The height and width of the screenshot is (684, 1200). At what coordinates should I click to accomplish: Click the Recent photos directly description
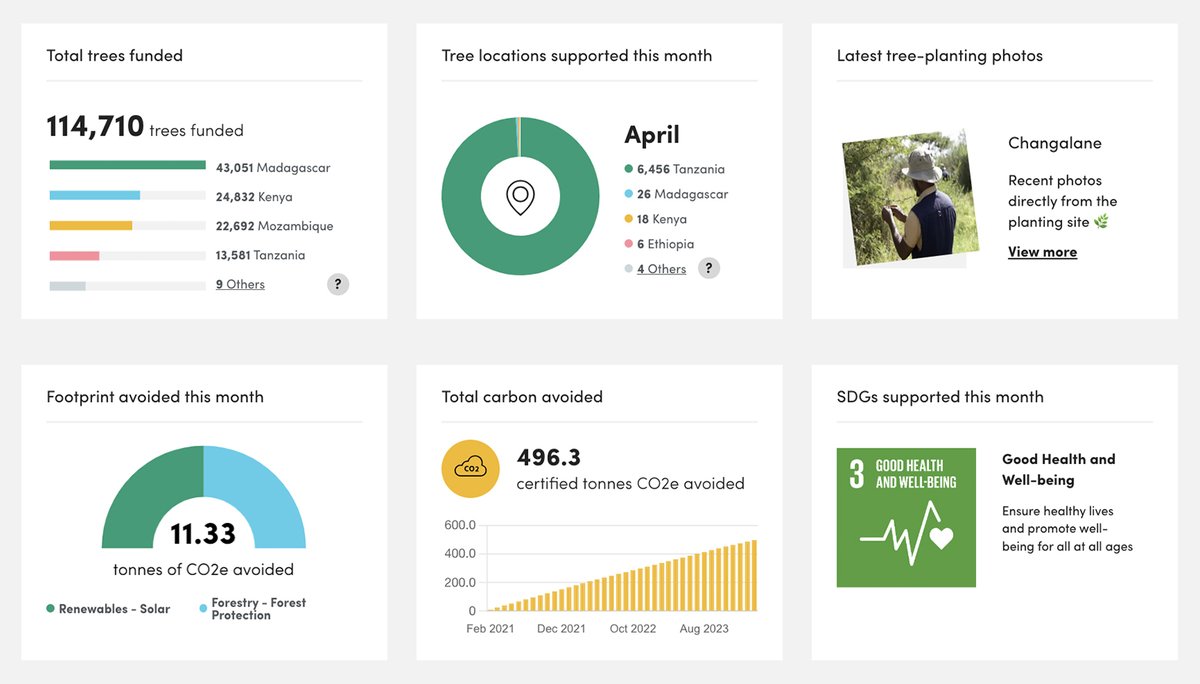point(1062,201)
